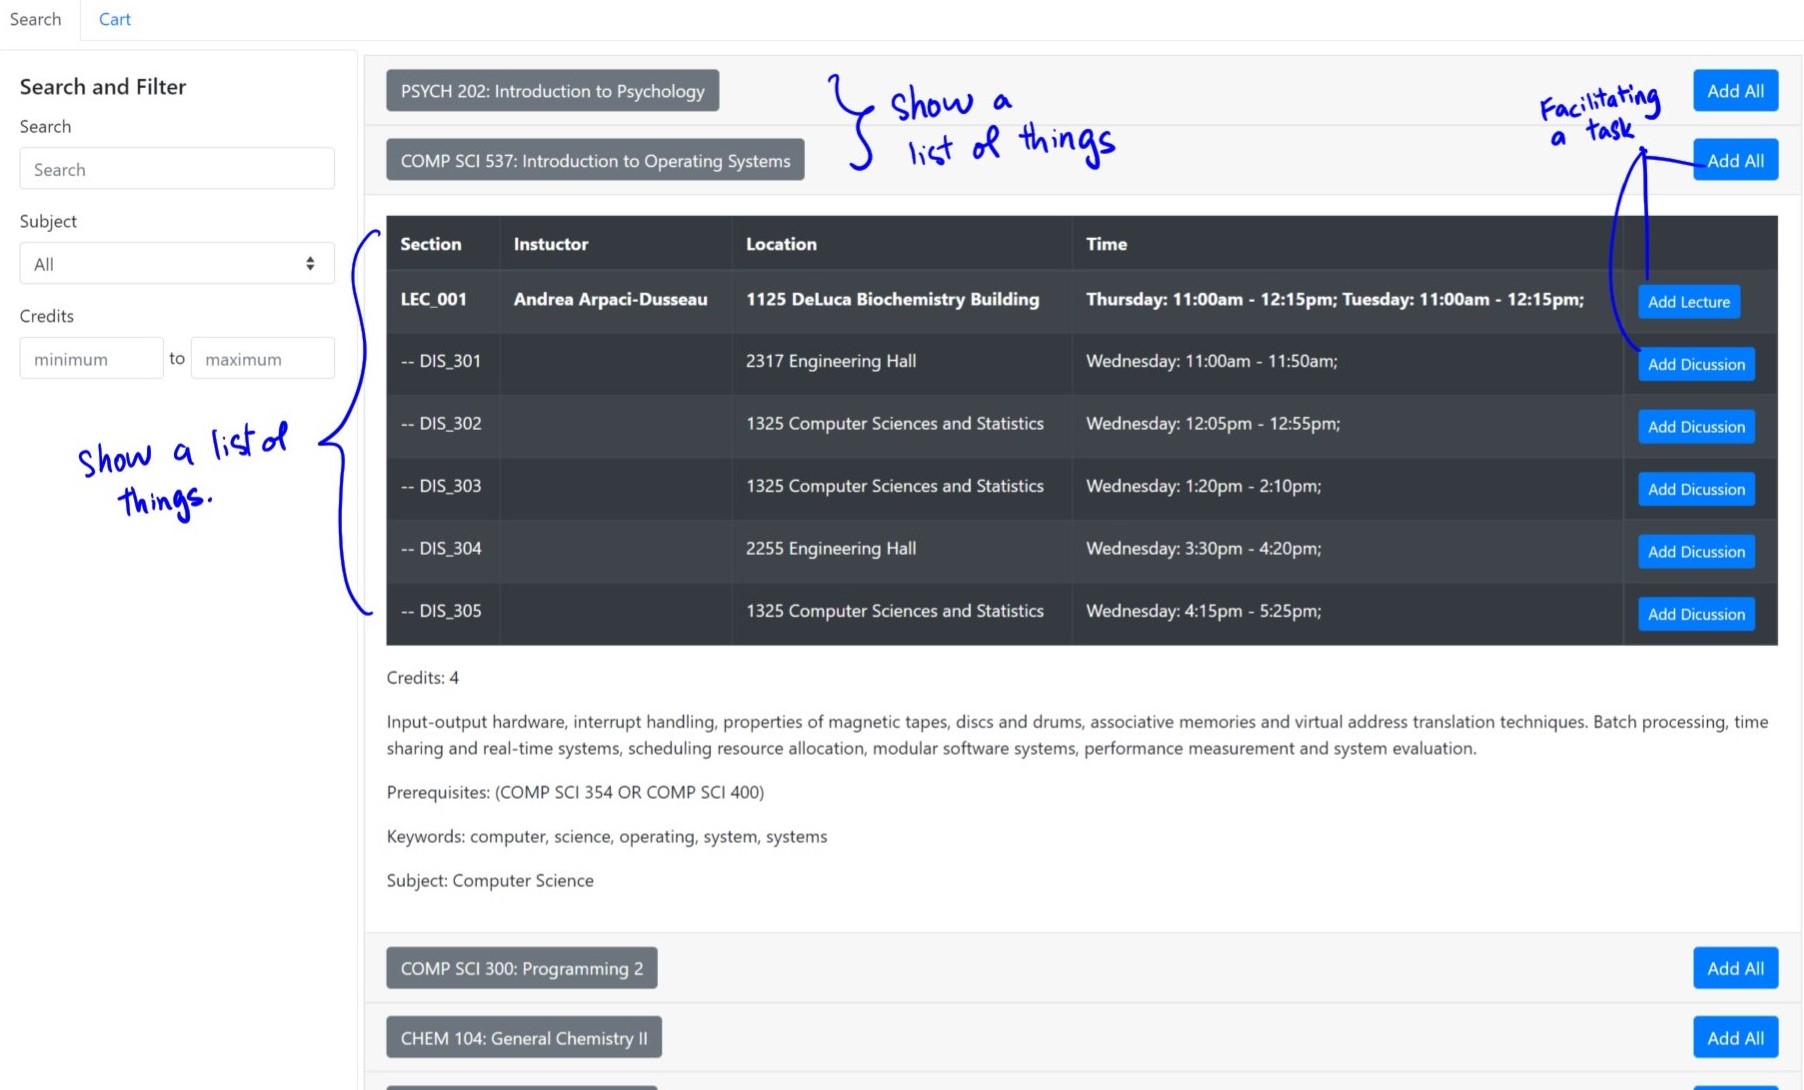Click the Prerequisites line
Viewport: 1804px width, 1090px height.
coord(575,792)
